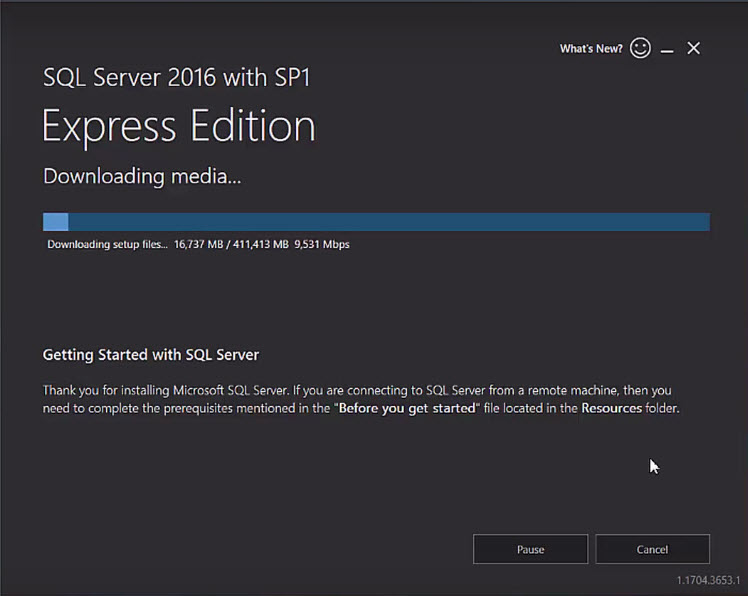Minimize the installer window

pyautogui.click(x=667, y=50)
